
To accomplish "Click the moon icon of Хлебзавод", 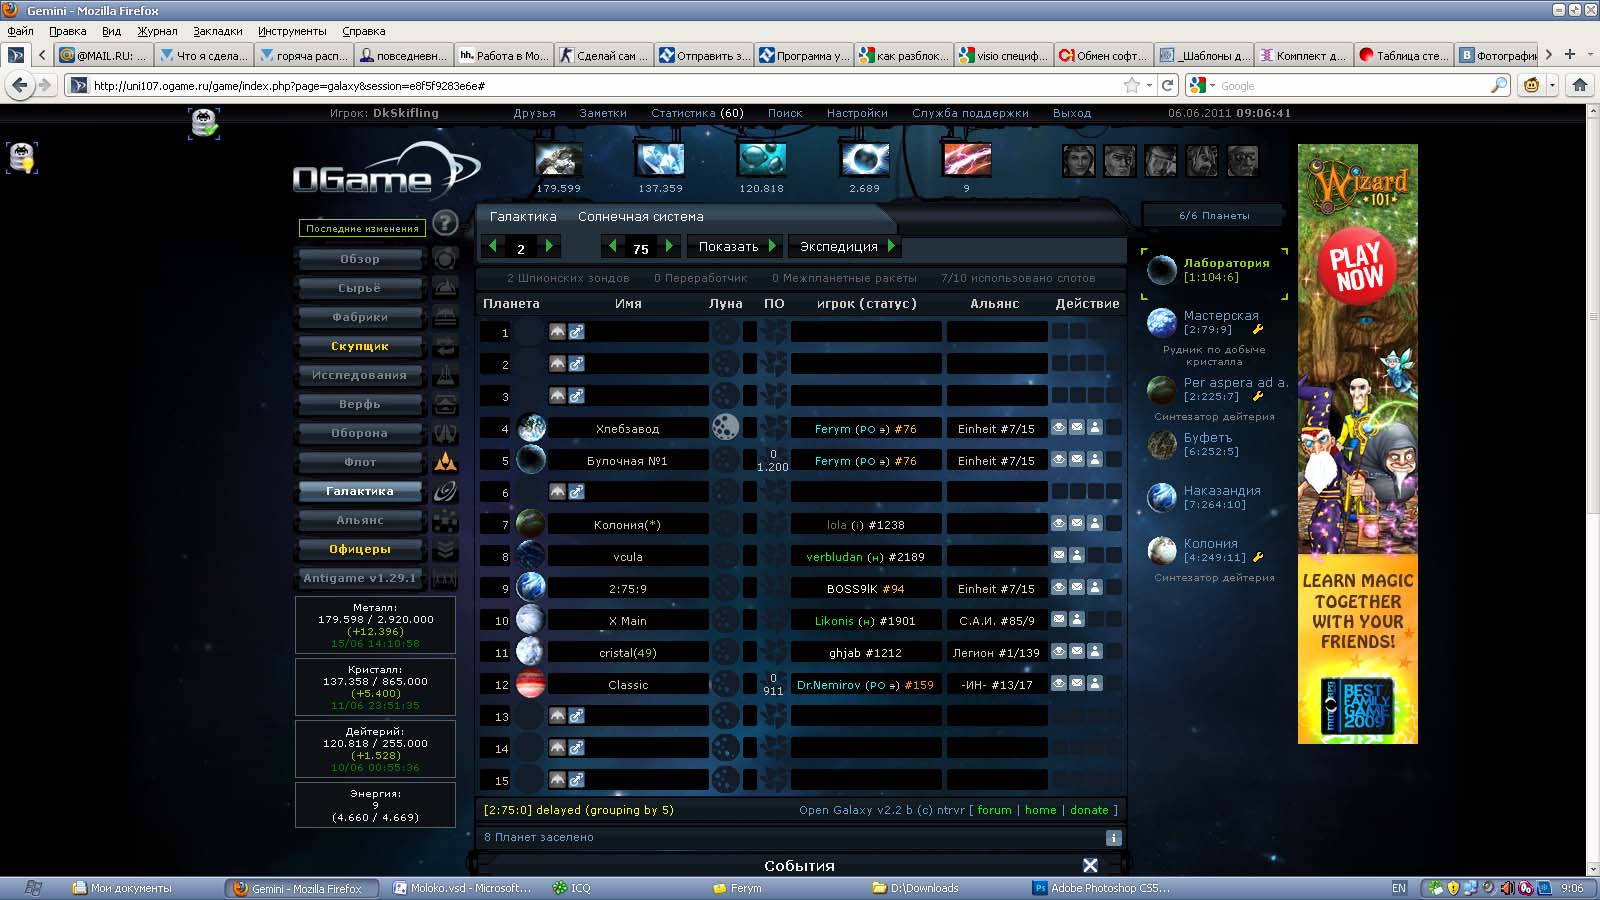I will click(725, 427).
